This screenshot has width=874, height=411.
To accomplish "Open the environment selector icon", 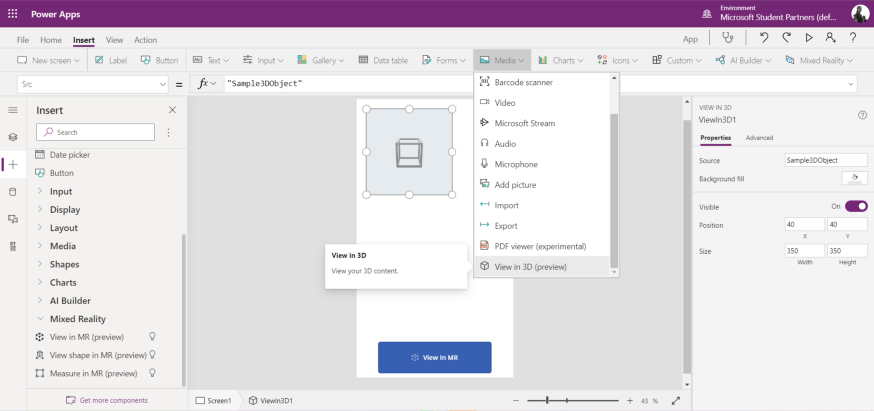I will click(707, 14).
